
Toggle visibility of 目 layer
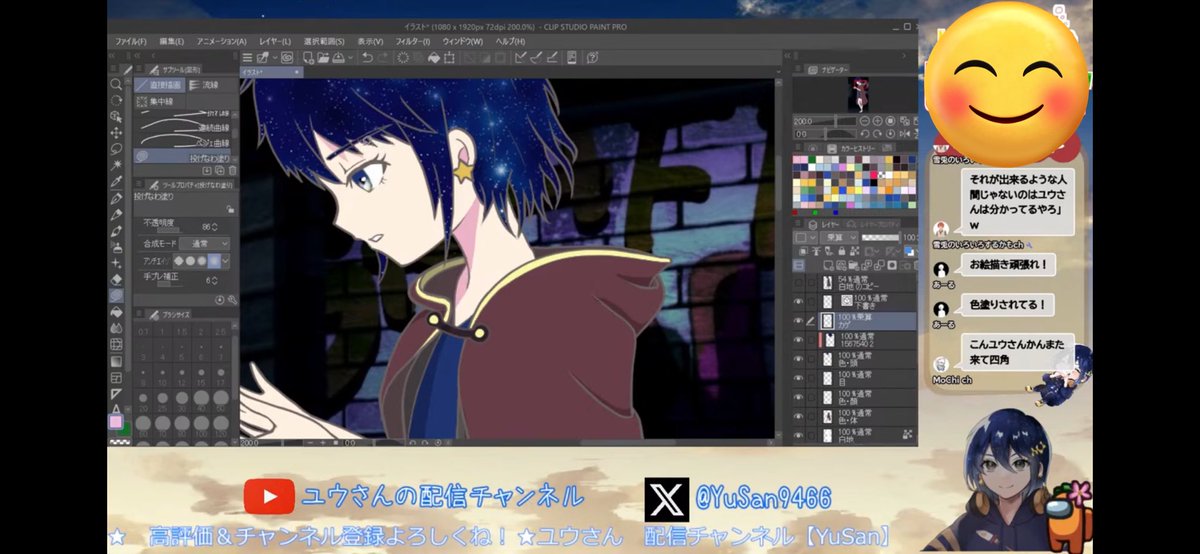[x=799, y=378]
